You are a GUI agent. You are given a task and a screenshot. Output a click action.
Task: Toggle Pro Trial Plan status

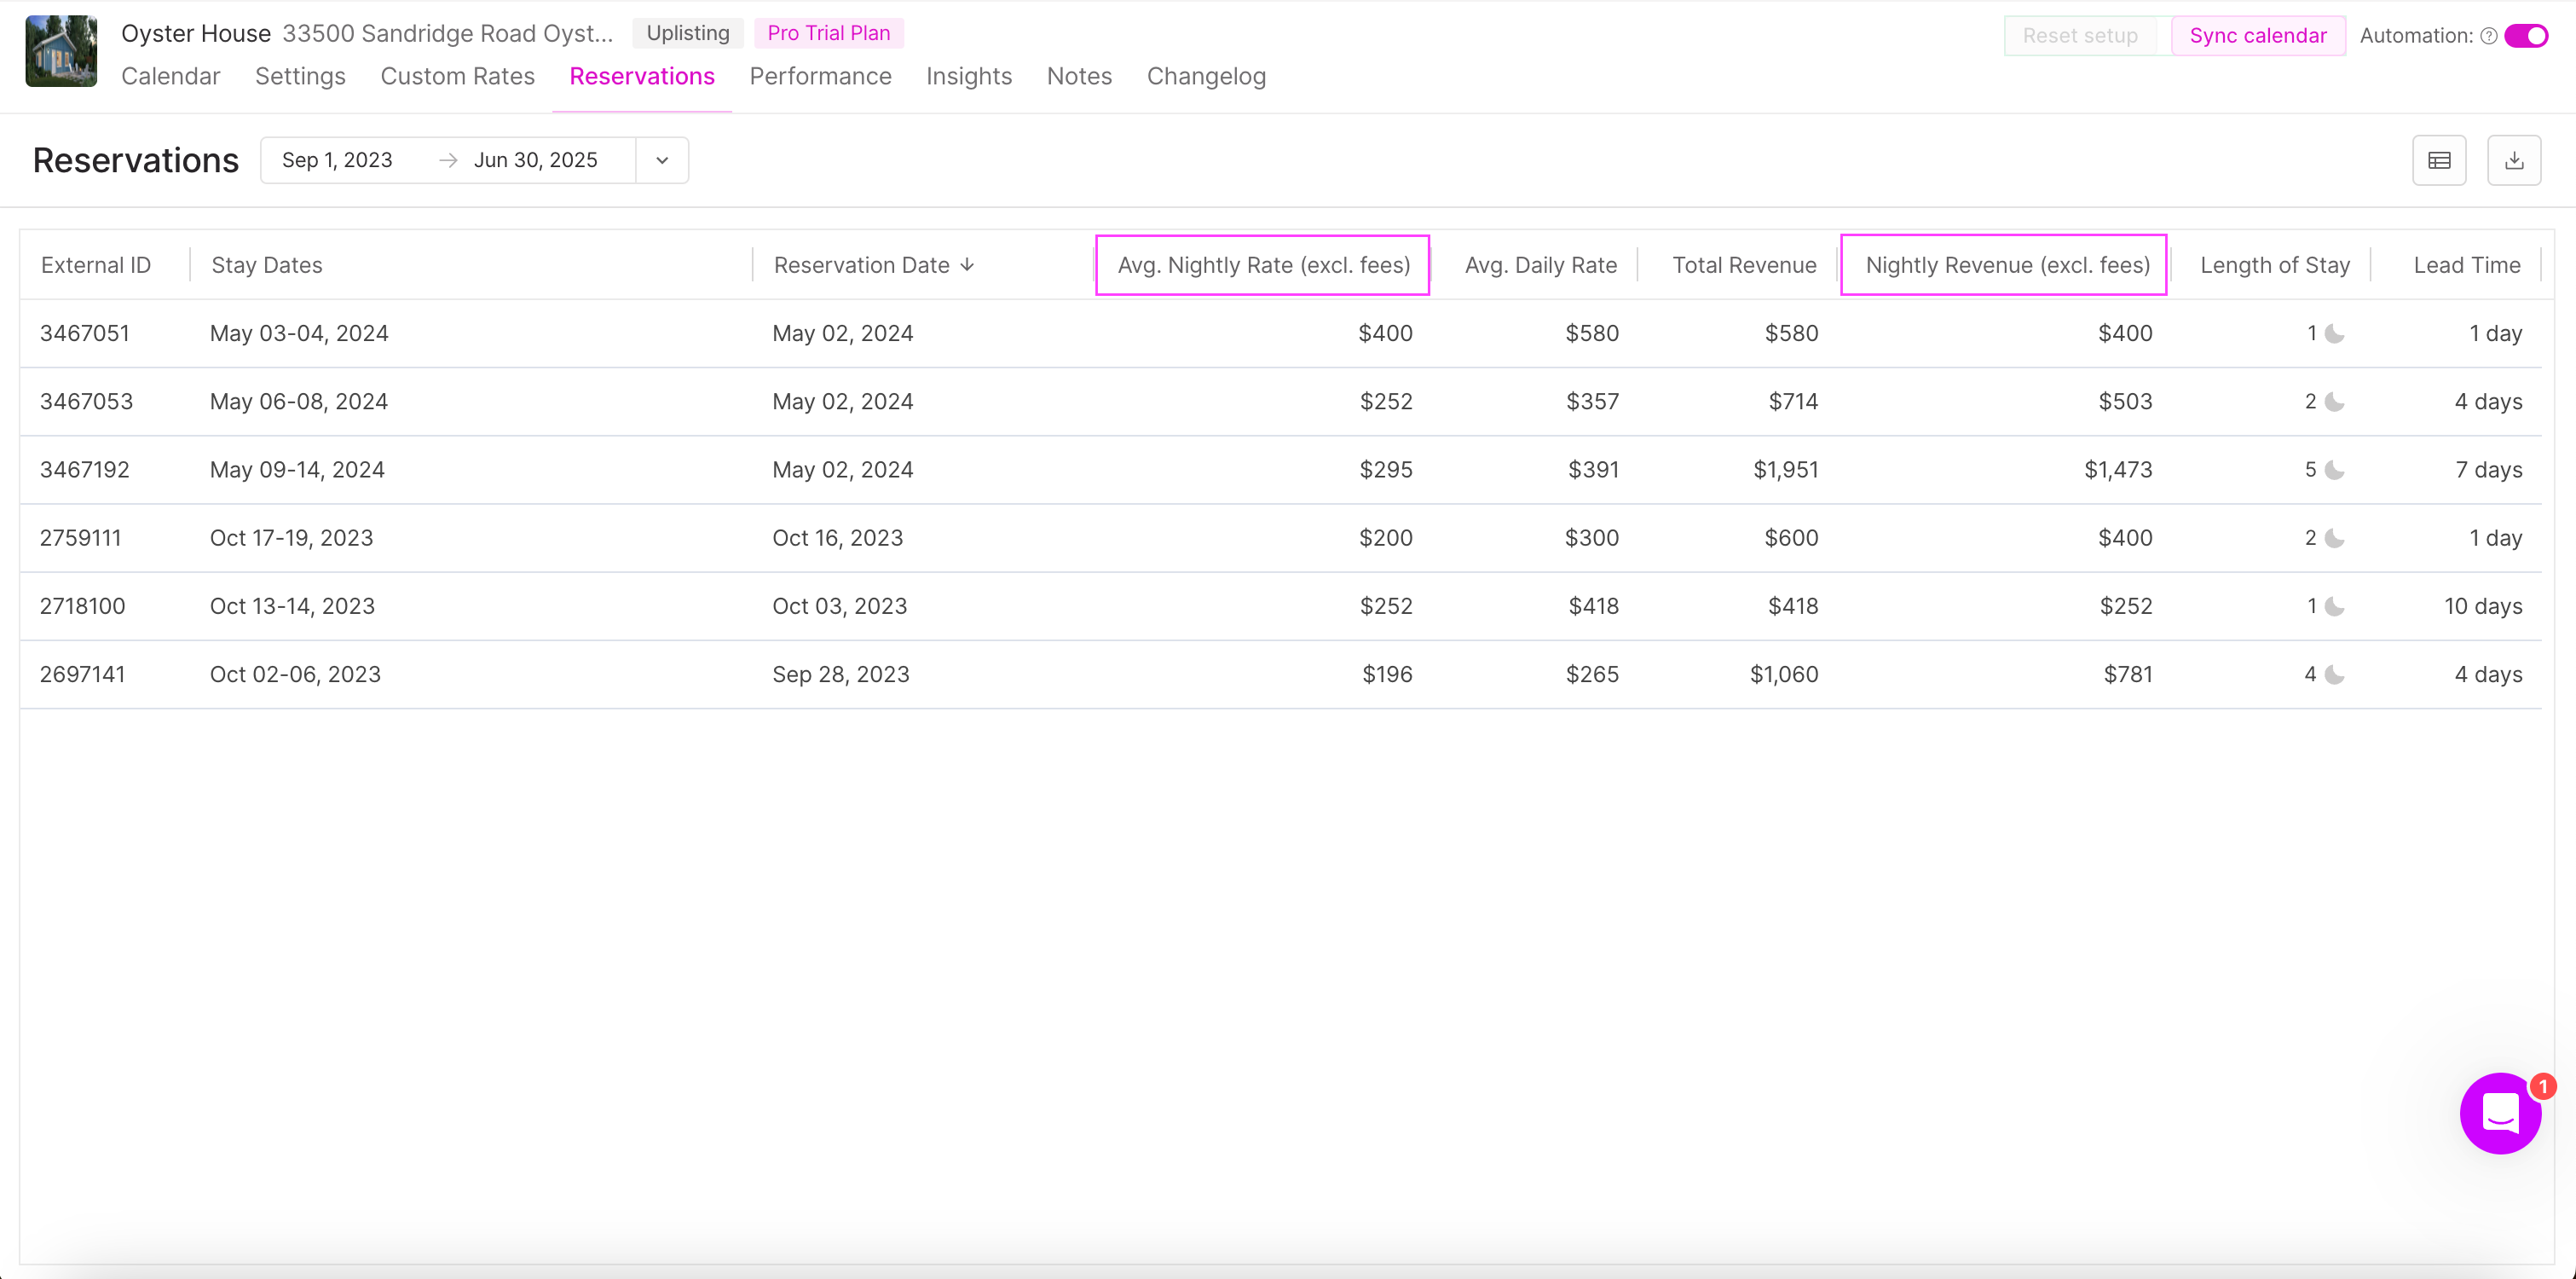[x=828, y=32]
